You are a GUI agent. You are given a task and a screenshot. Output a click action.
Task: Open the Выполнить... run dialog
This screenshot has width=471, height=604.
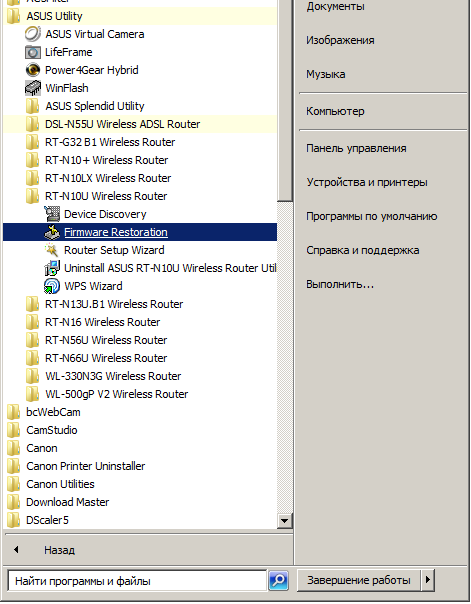point(340,284)
